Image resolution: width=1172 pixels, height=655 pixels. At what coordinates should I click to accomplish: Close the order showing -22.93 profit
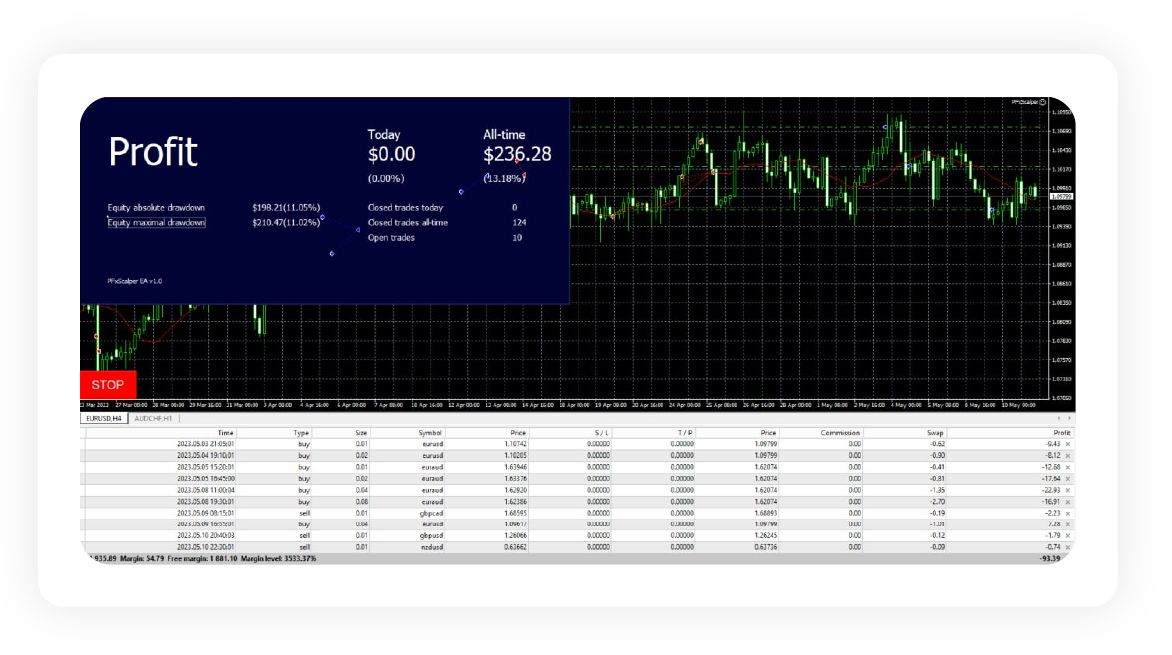(x=1067, y=490)
